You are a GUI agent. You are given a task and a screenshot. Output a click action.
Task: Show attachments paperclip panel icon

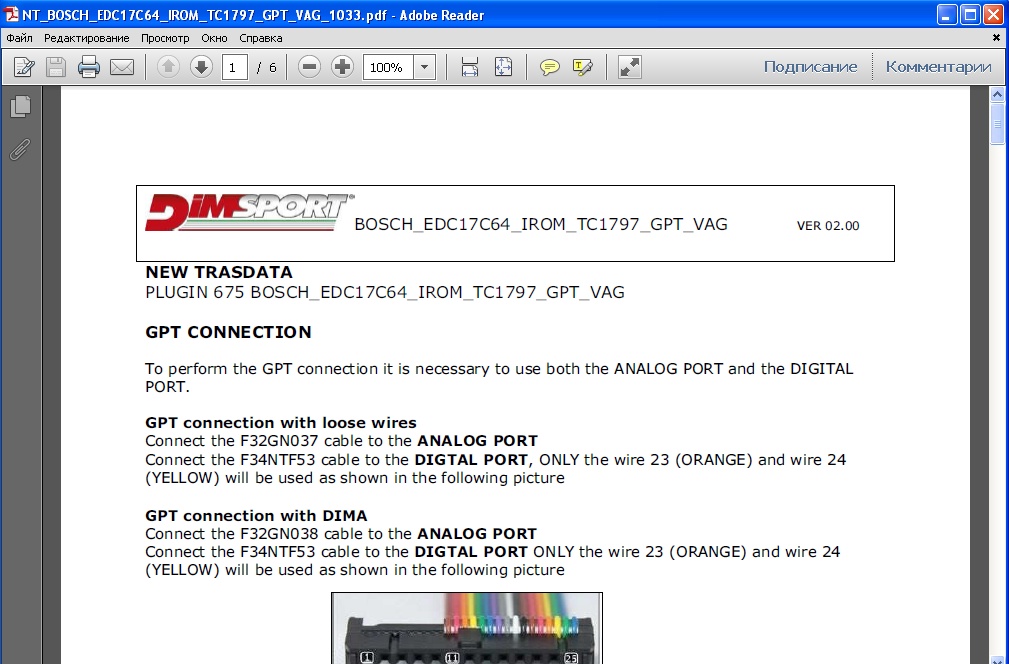tap(21, 149)
